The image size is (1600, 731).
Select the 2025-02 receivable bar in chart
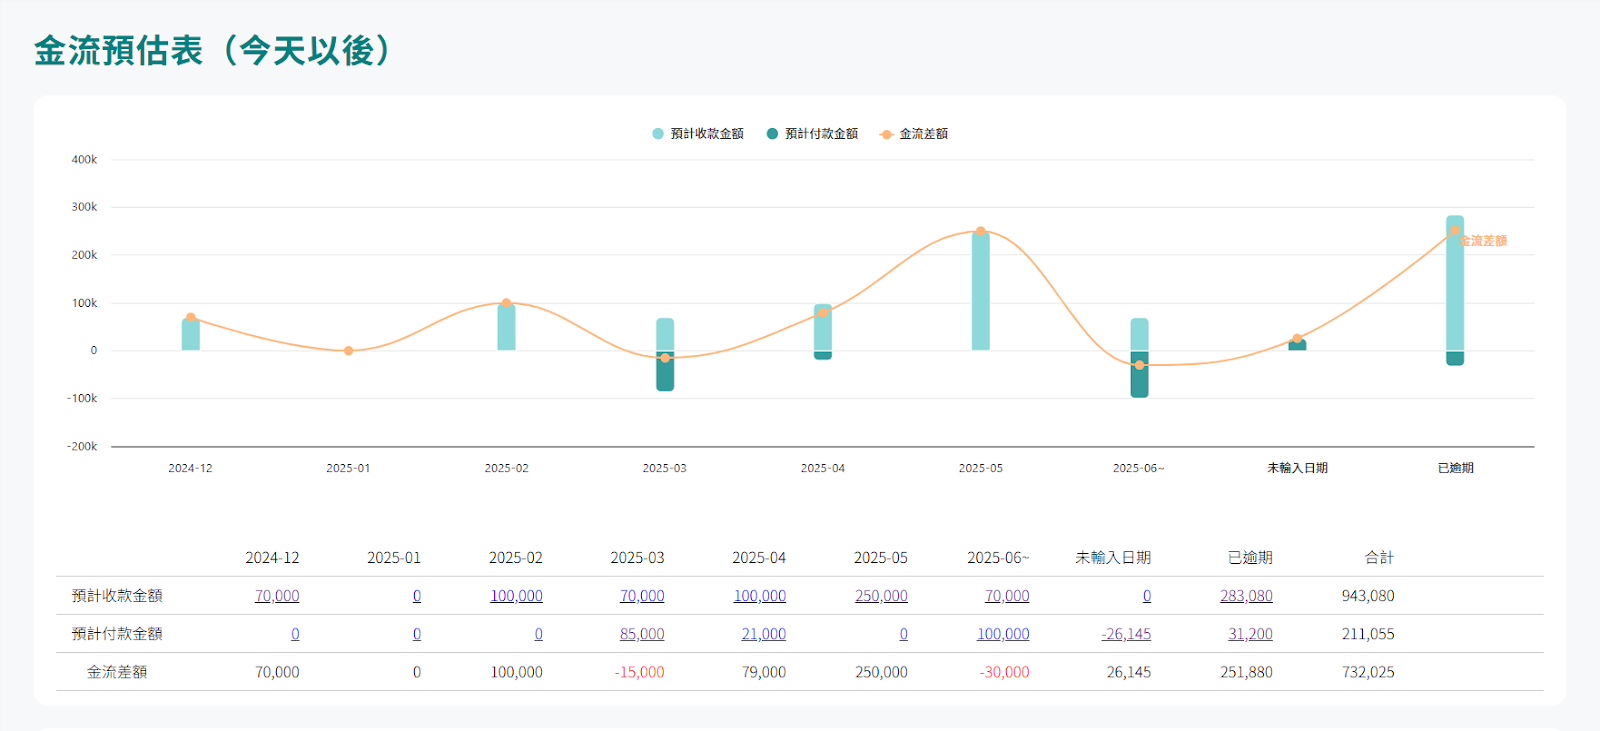[x=507, y=327]
